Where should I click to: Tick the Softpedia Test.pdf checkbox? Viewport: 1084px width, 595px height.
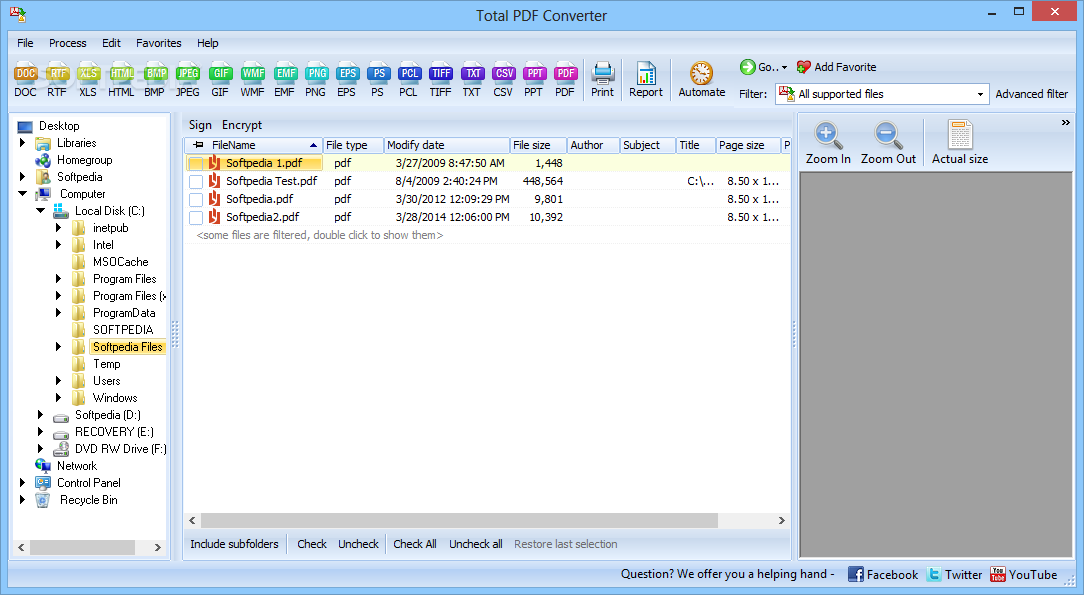pyautogui.click(x=196, y=182)
